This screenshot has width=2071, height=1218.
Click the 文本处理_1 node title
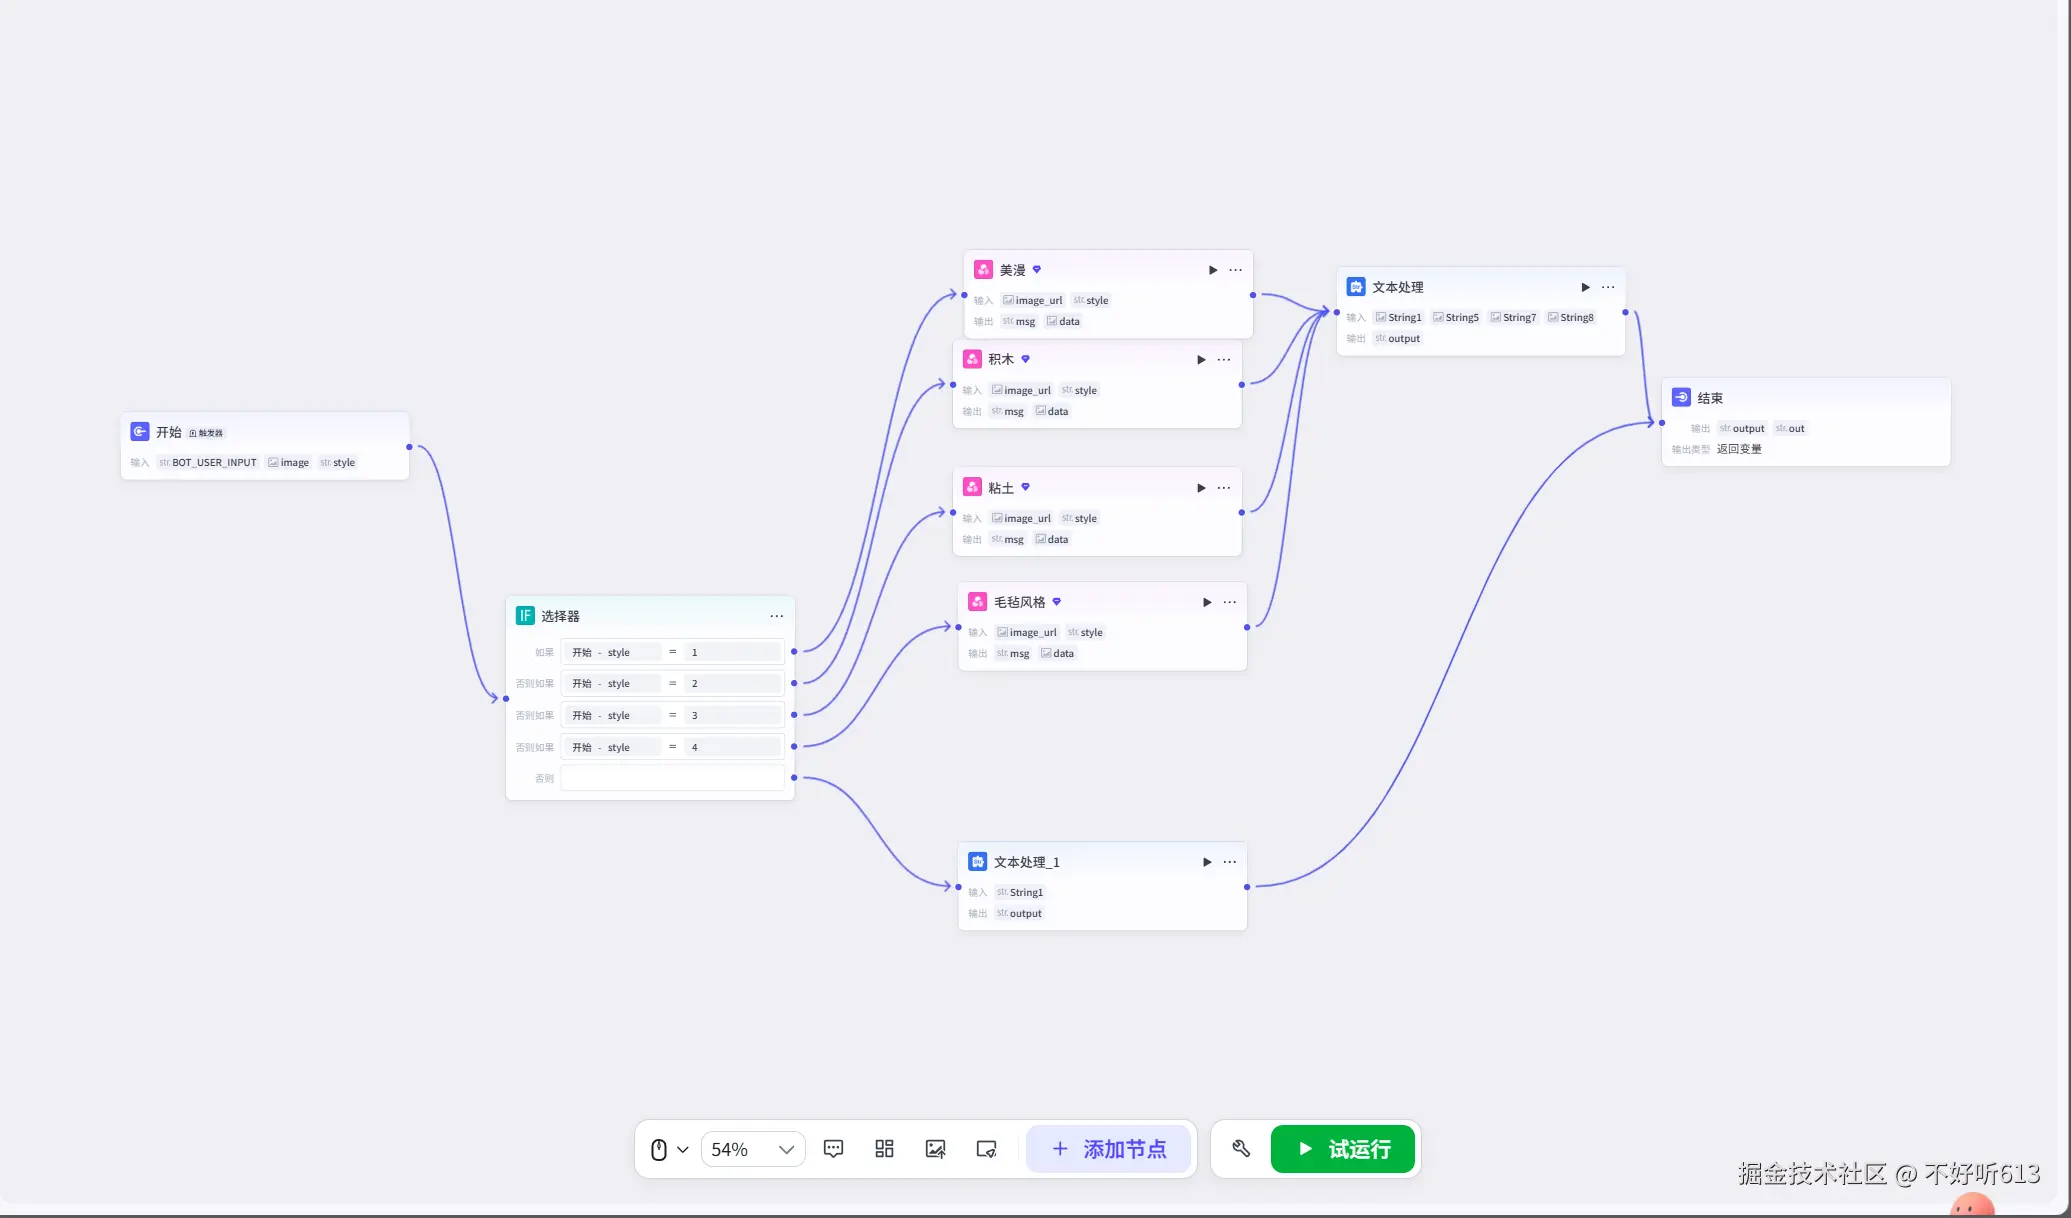(x=1027, y=862)
